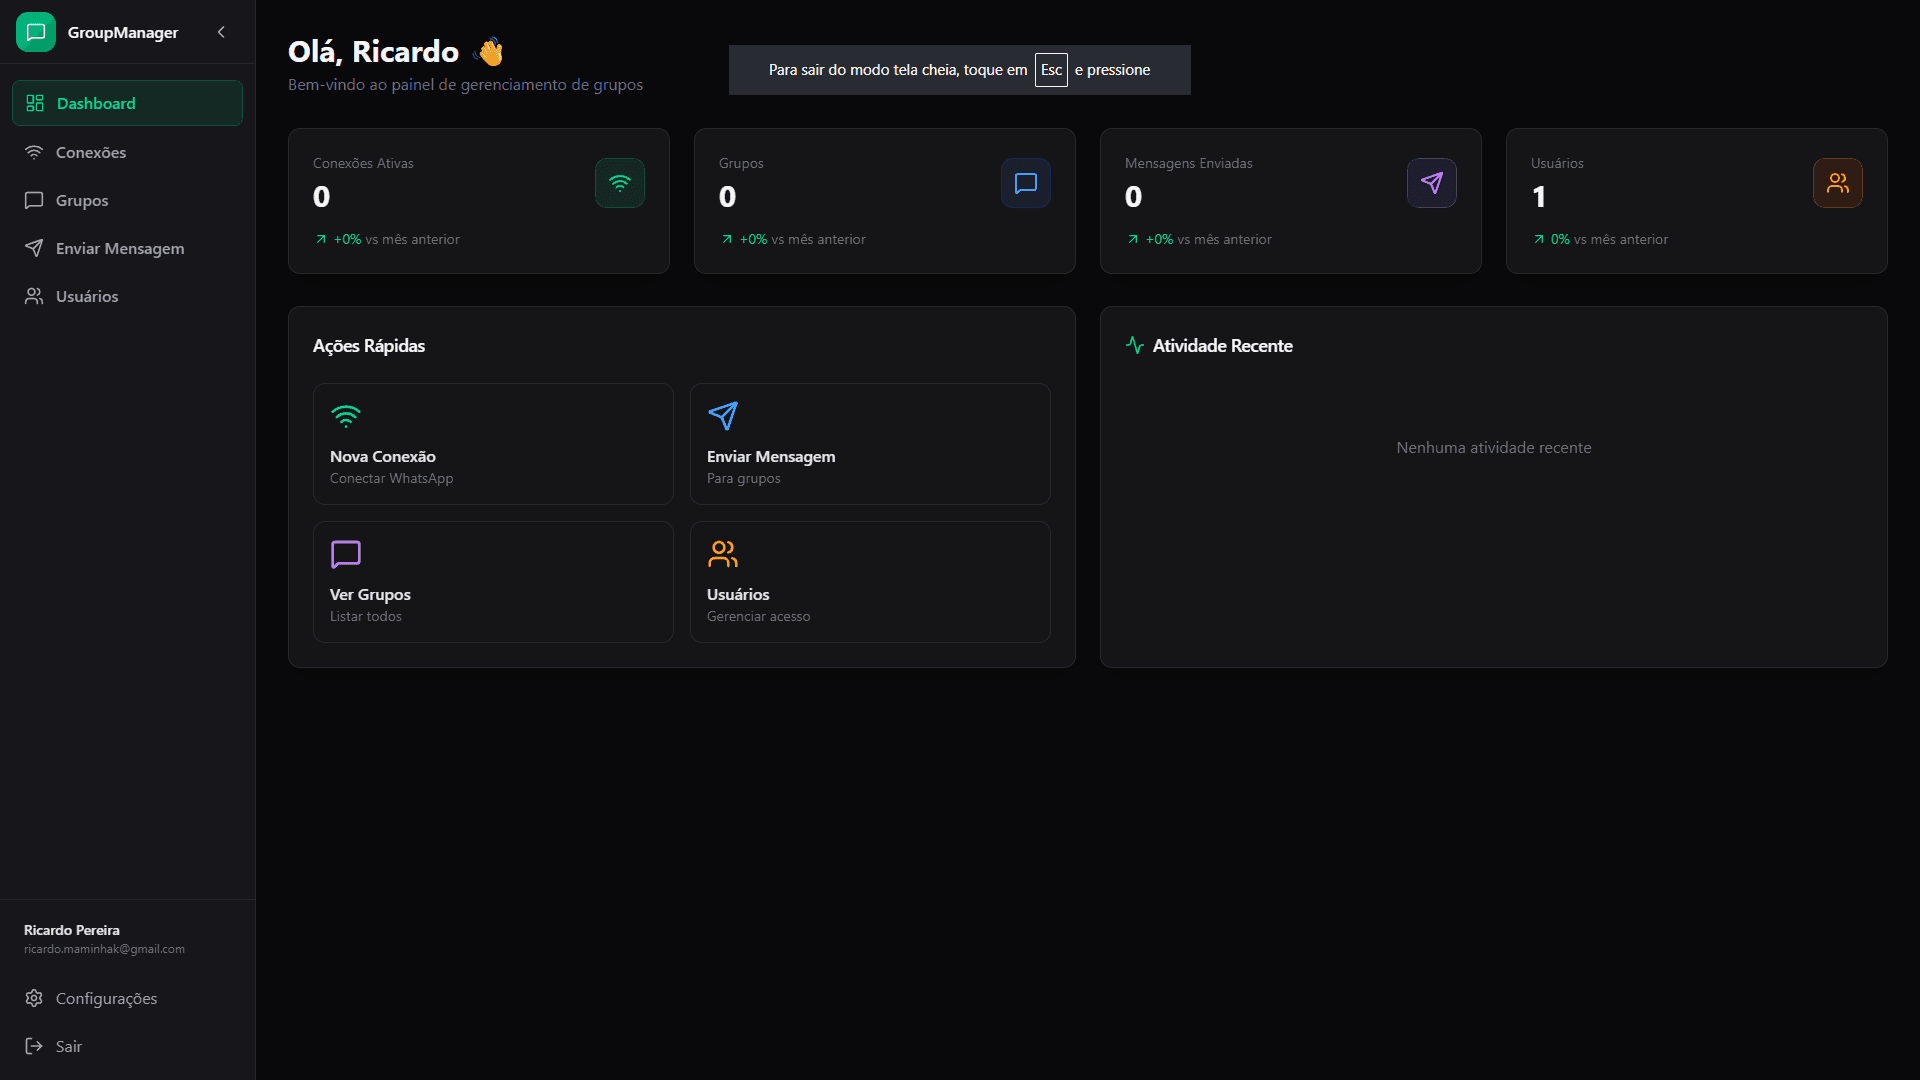
Task: Click the GroupManager green chat logo
Action: pyautogui.click(x=36, y=32)
